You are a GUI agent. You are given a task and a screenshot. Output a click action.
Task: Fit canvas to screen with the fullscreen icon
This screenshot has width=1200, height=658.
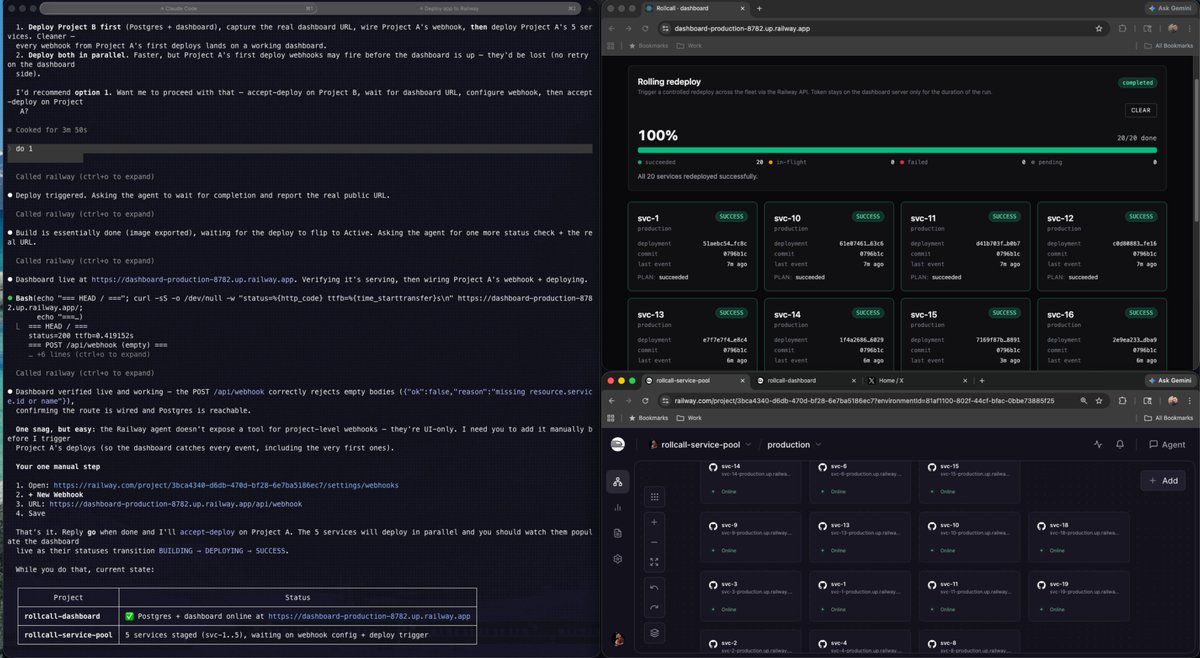coord(654,562)
